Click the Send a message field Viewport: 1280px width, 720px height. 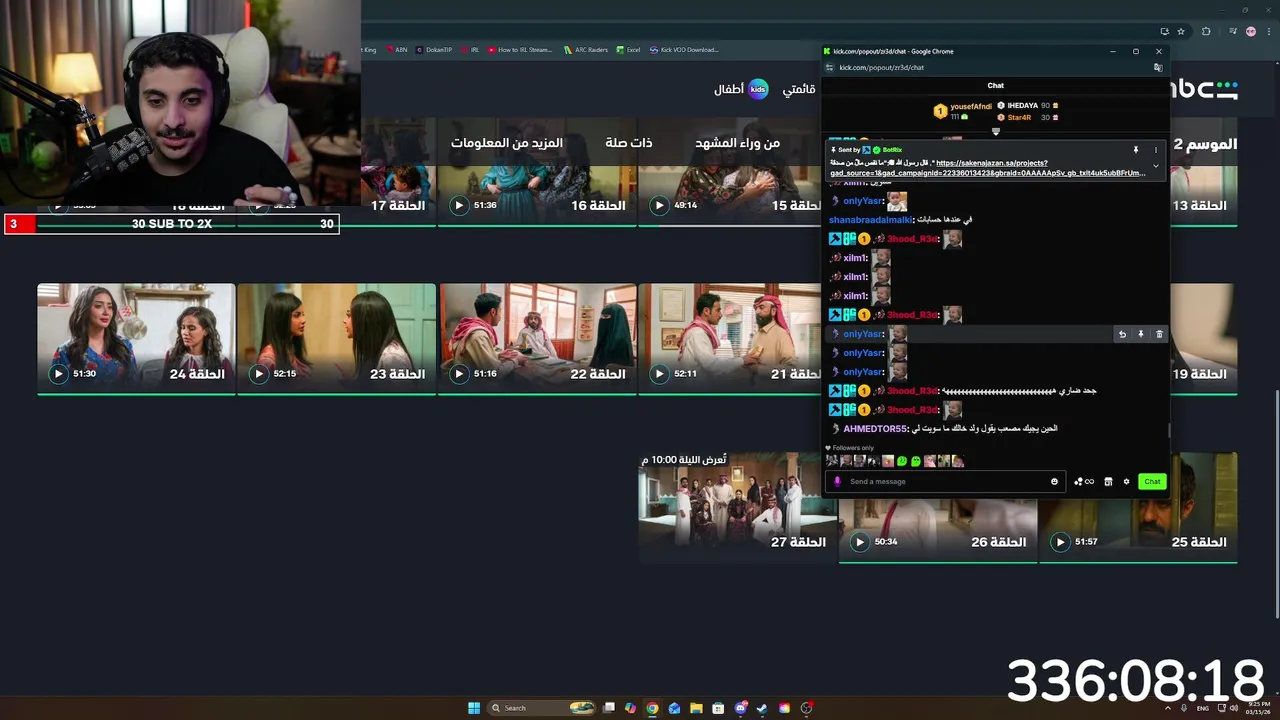(946, 481)
